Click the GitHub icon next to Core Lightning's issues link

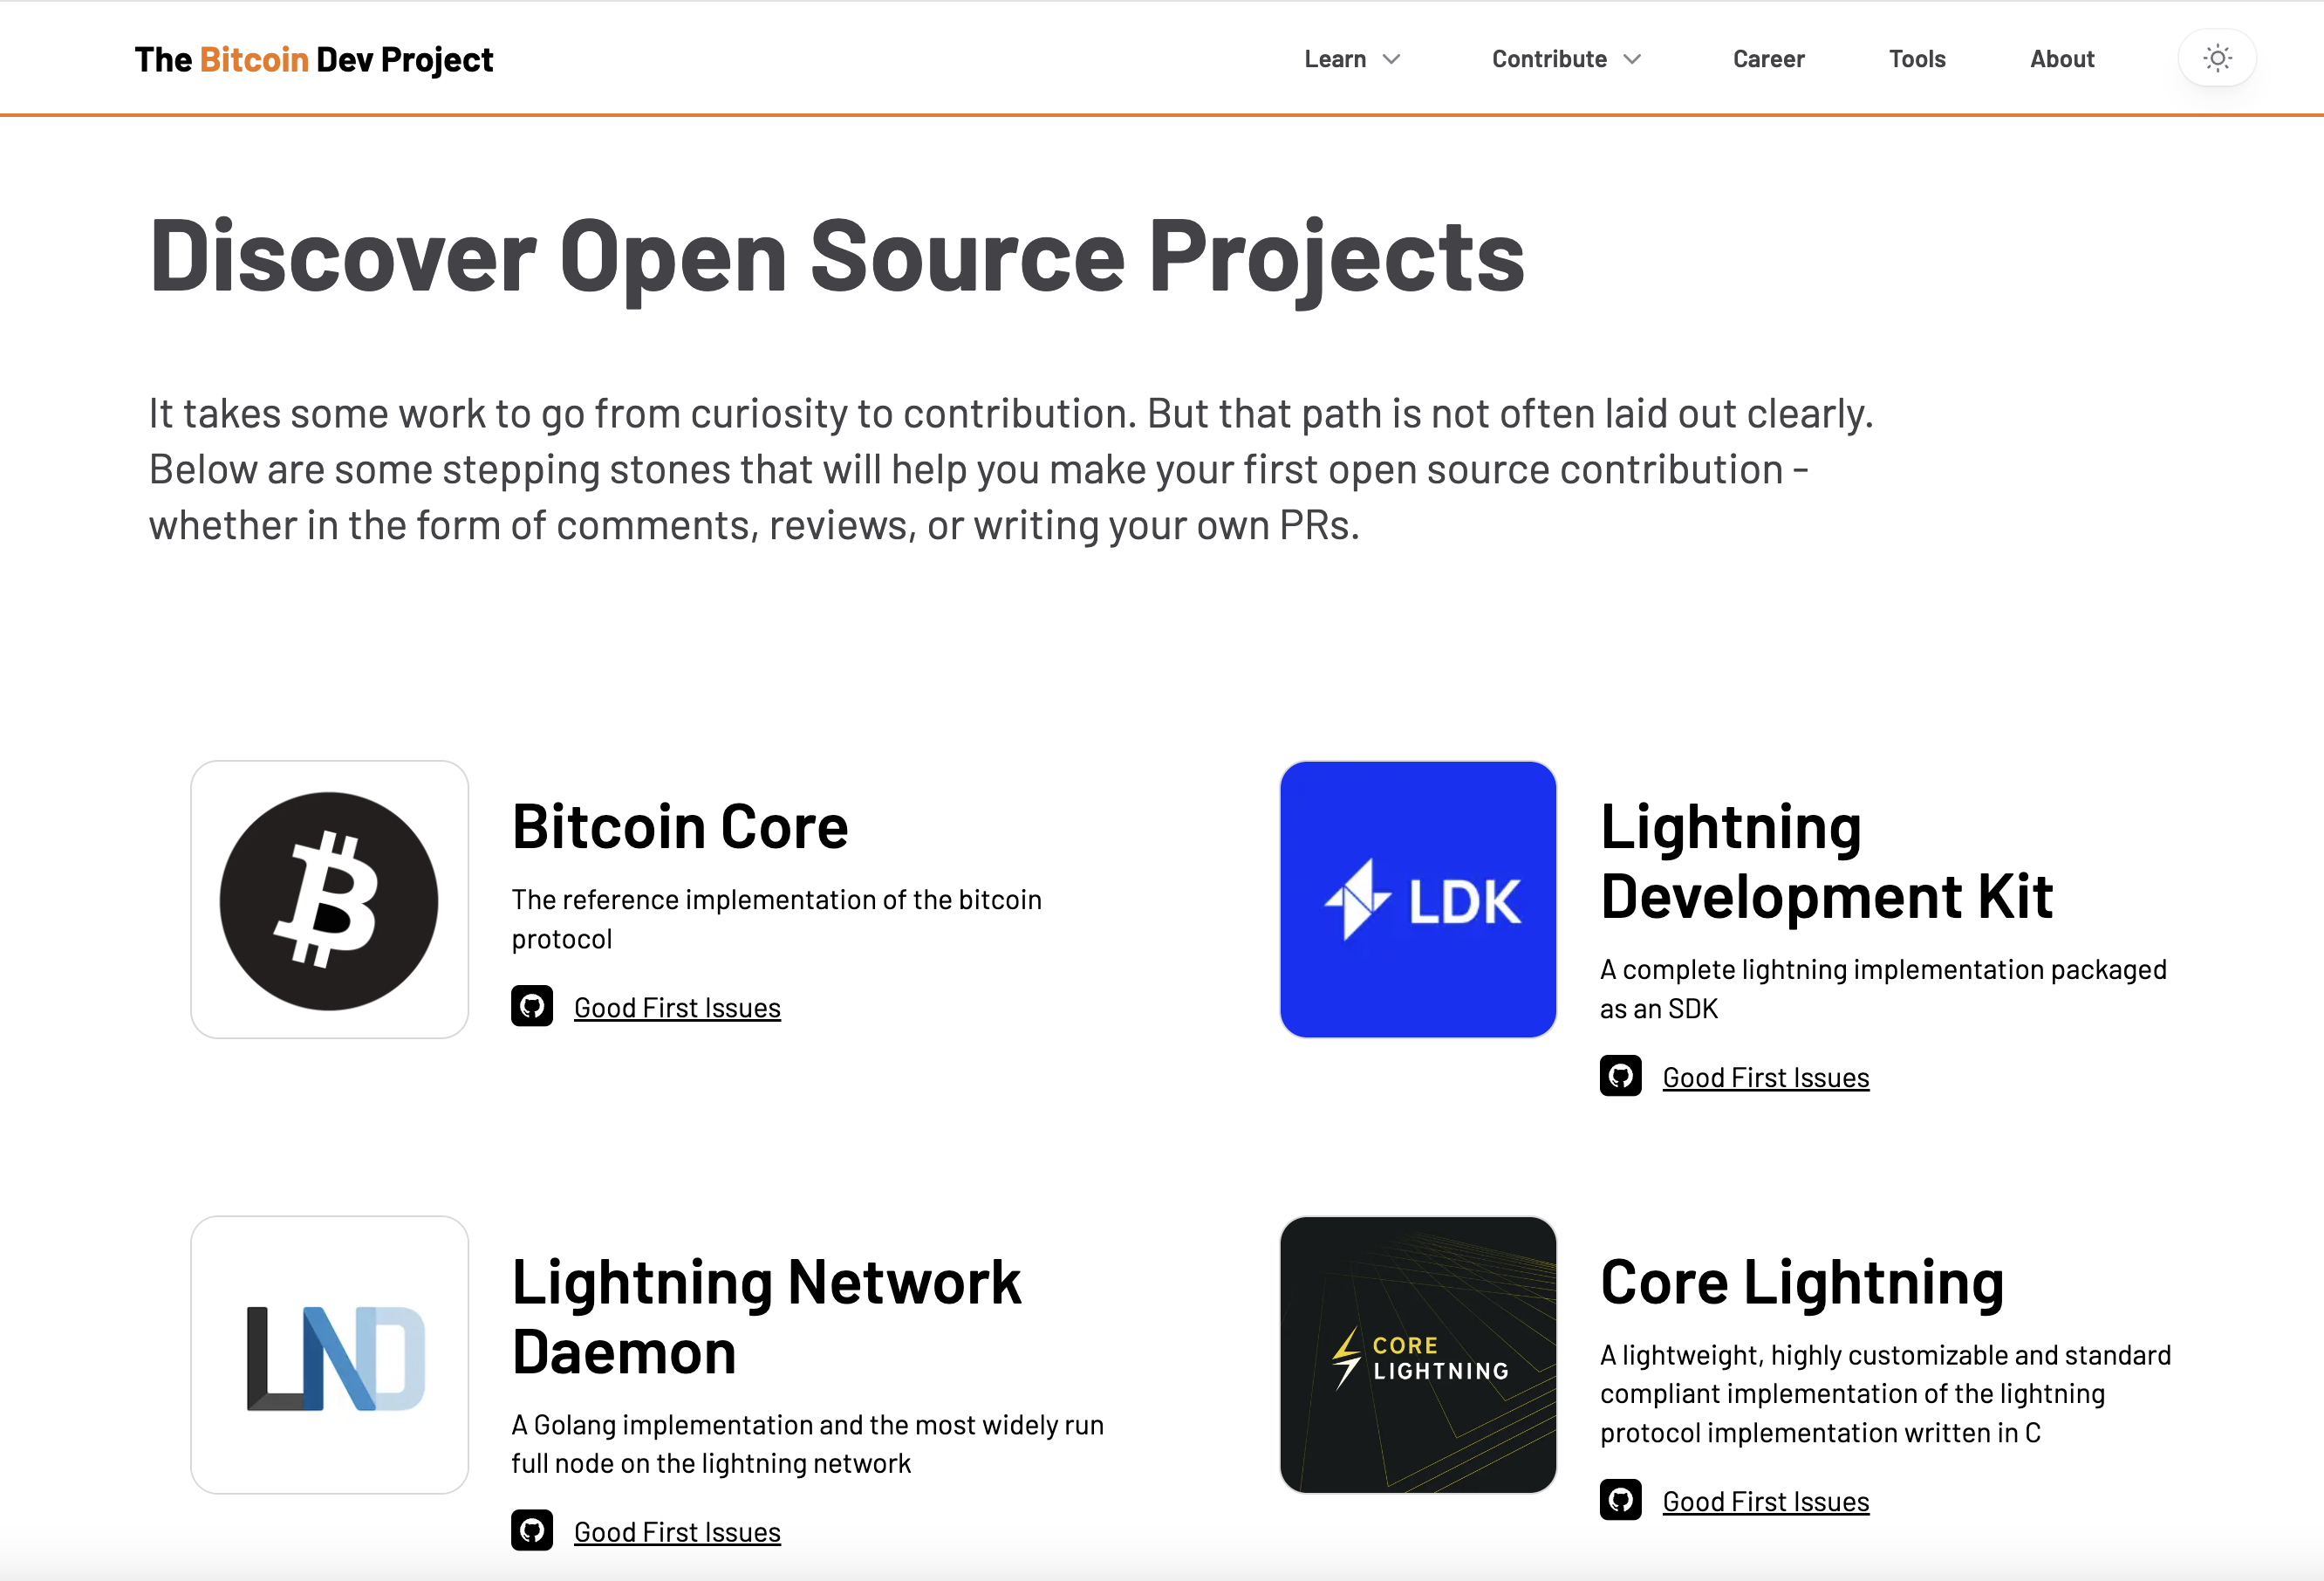pyautogui.click(x=1620, y=1499)
